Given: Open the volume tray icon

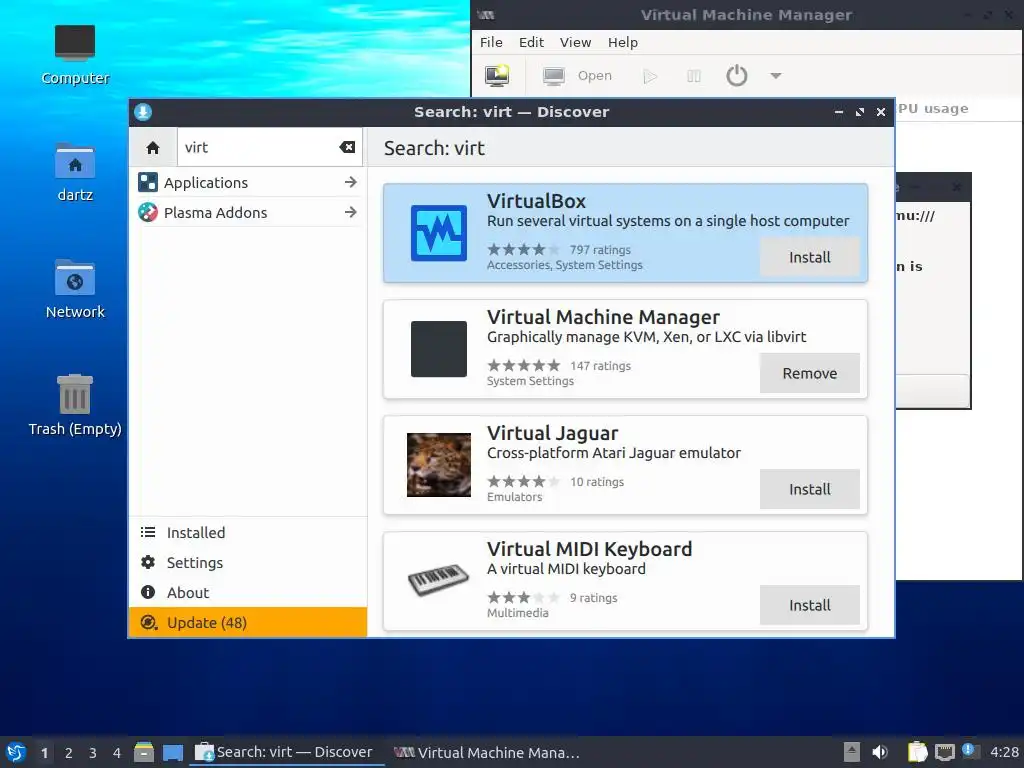Looking at the screenshot, I should click(x=880, y=752).
